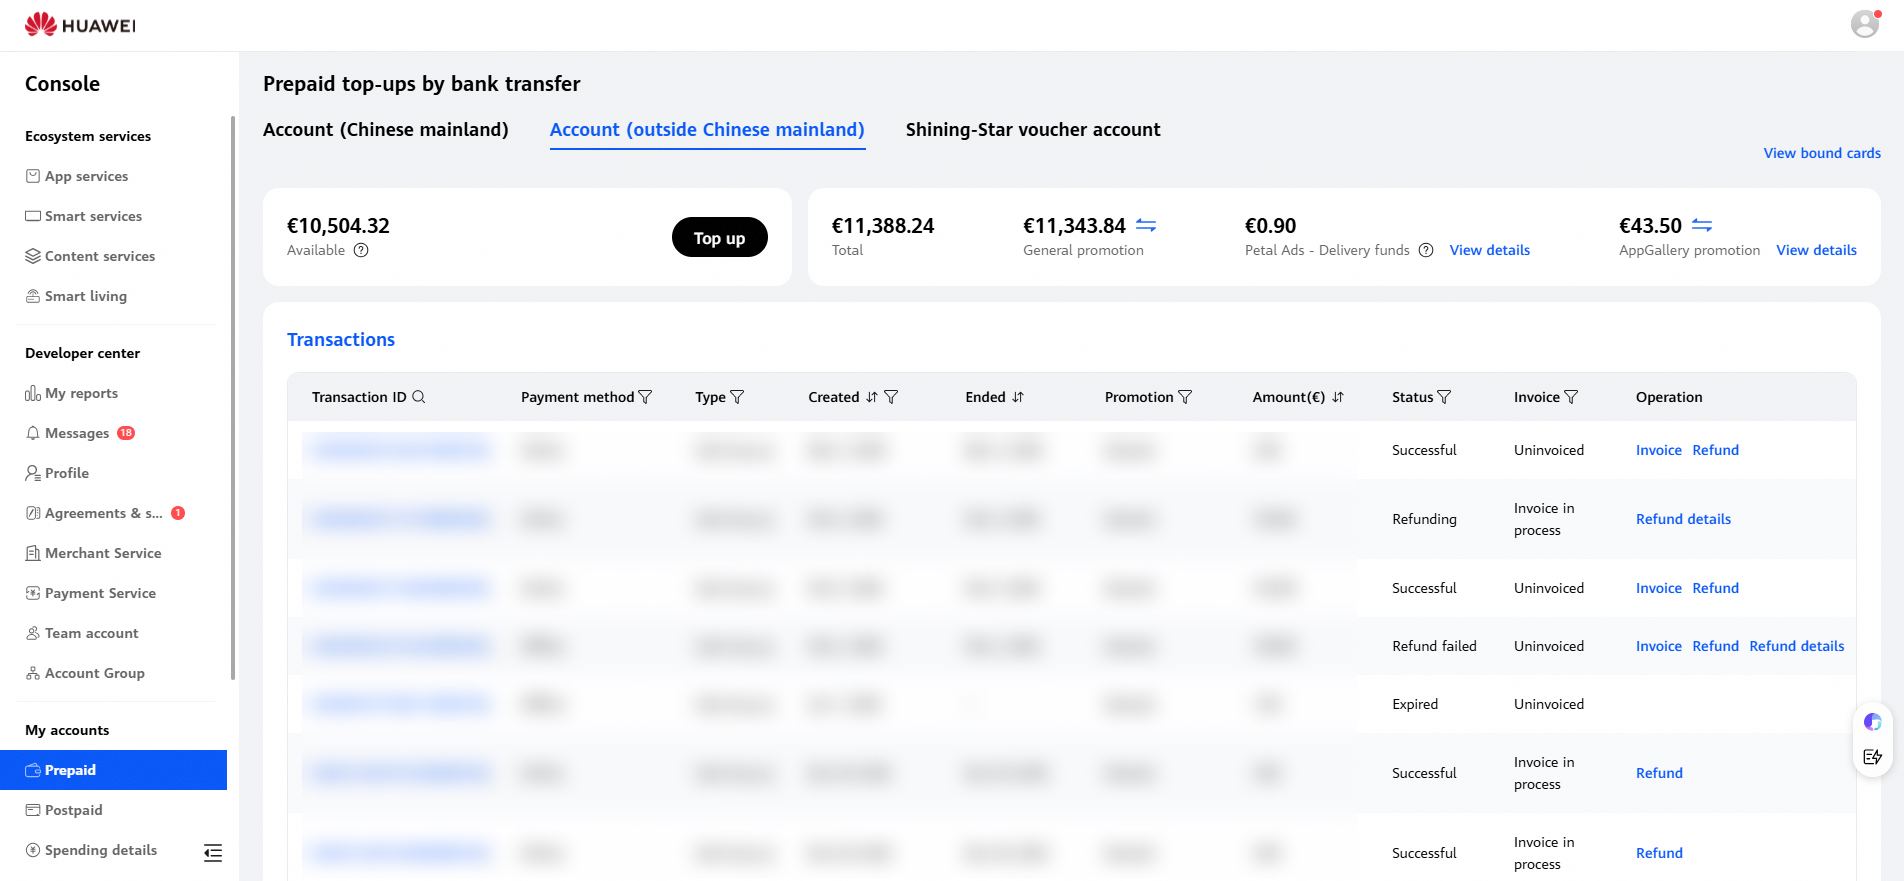Click the General promotion transfer arrows icon
This screenshot has height=881, width=1904.
click(x=1146, y=226)
